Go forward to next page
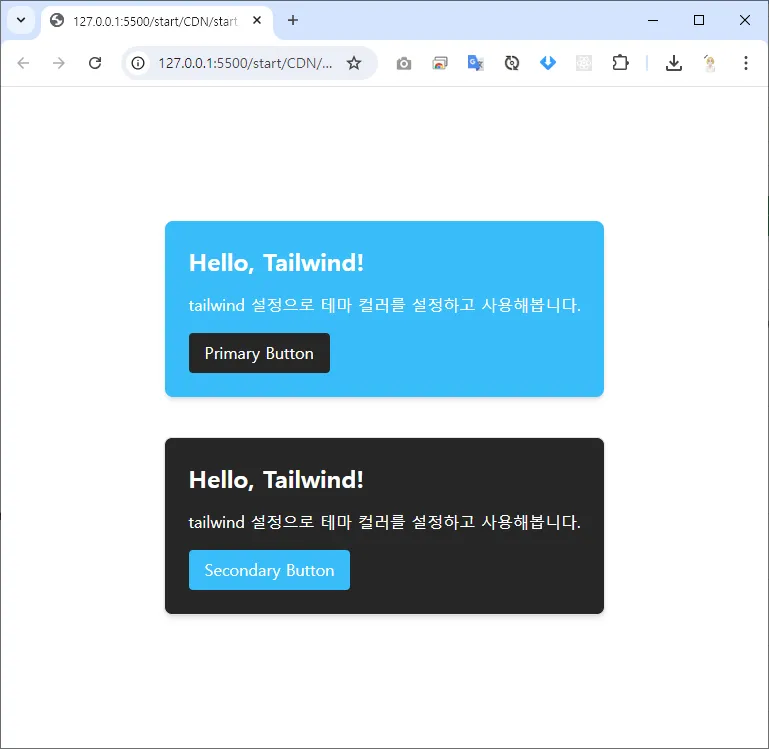769x749 pixels. [59, 63]
